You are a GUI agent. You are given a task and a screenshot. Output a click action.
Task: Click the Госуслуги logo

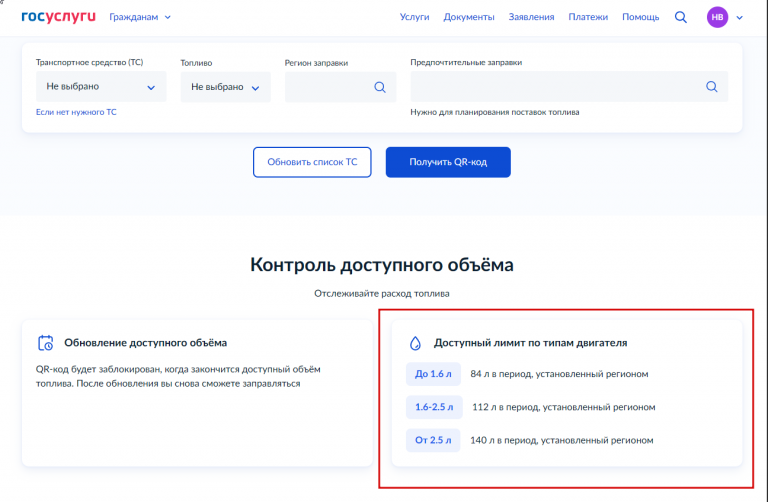pos(58,17)
